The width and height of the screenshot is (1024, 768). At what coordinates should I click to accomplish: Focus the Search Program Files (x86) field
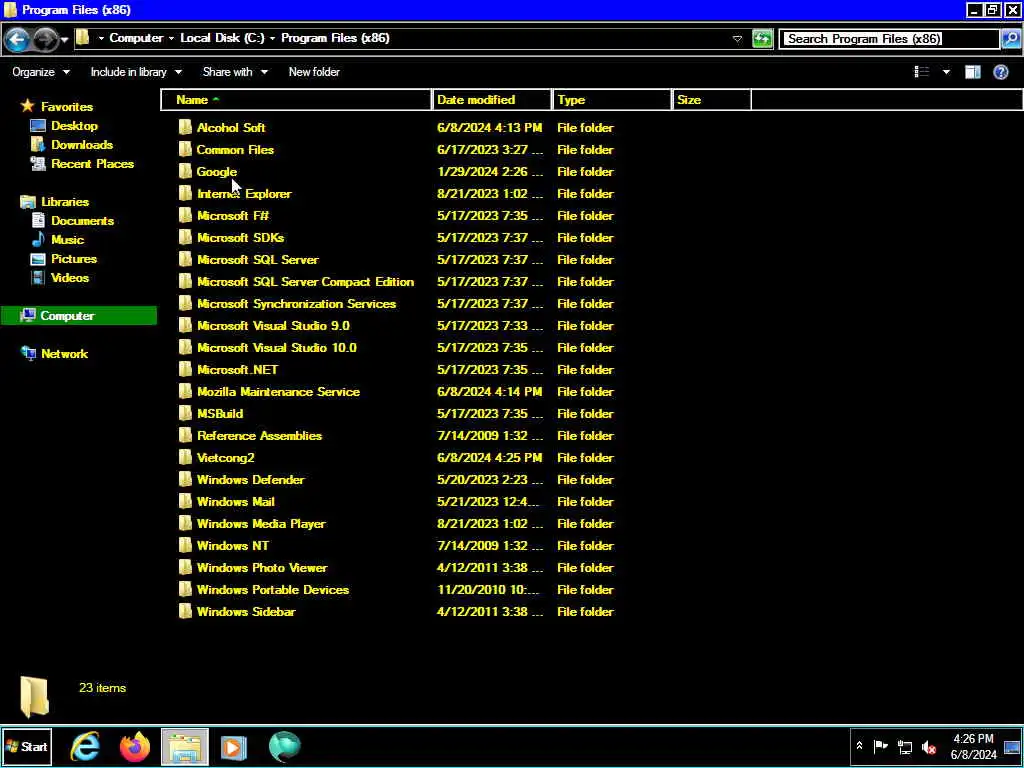pyautogui.click(x=890, y=39)
